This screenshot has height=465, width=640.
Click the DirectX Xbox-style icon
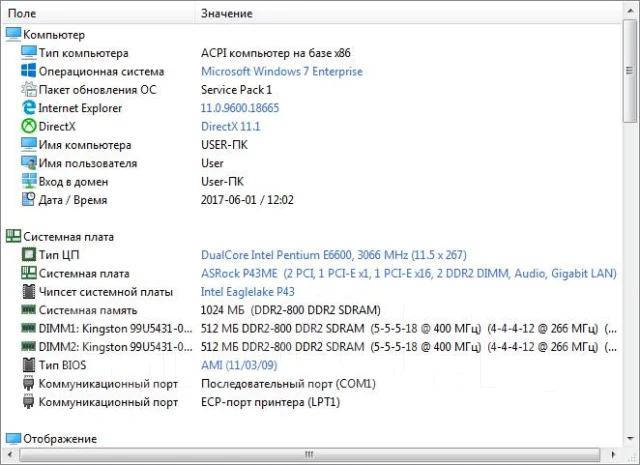click(x=28, y=126)
